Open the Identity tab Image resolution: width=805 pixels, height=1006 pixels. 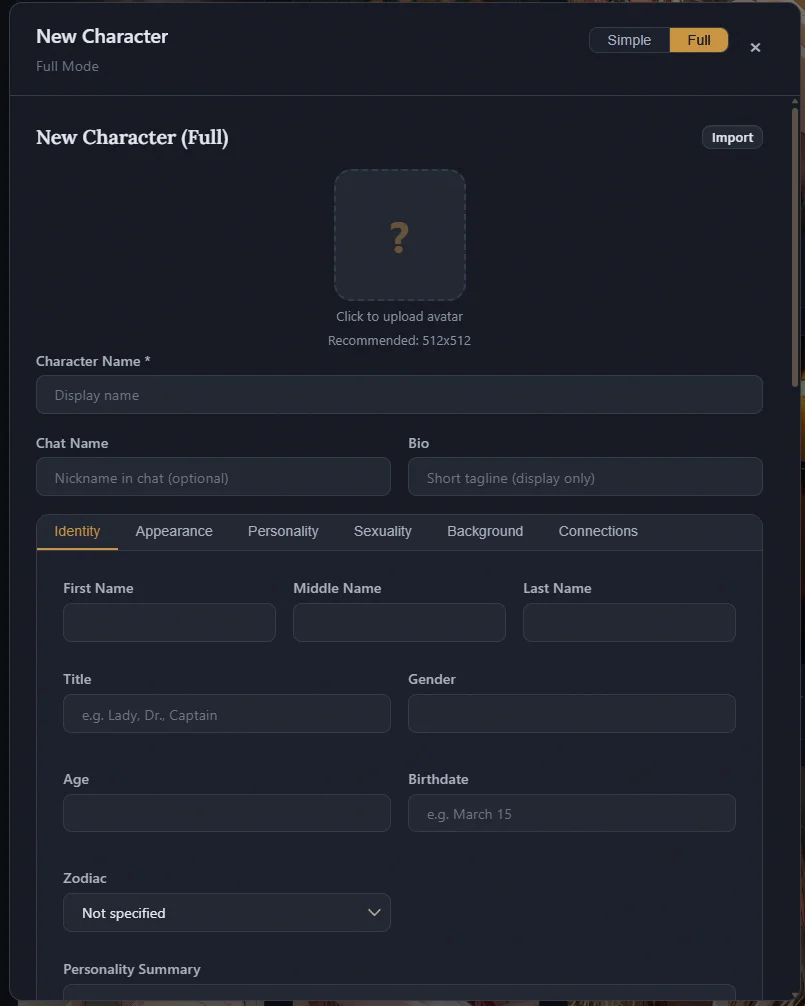tap(77, 531)
